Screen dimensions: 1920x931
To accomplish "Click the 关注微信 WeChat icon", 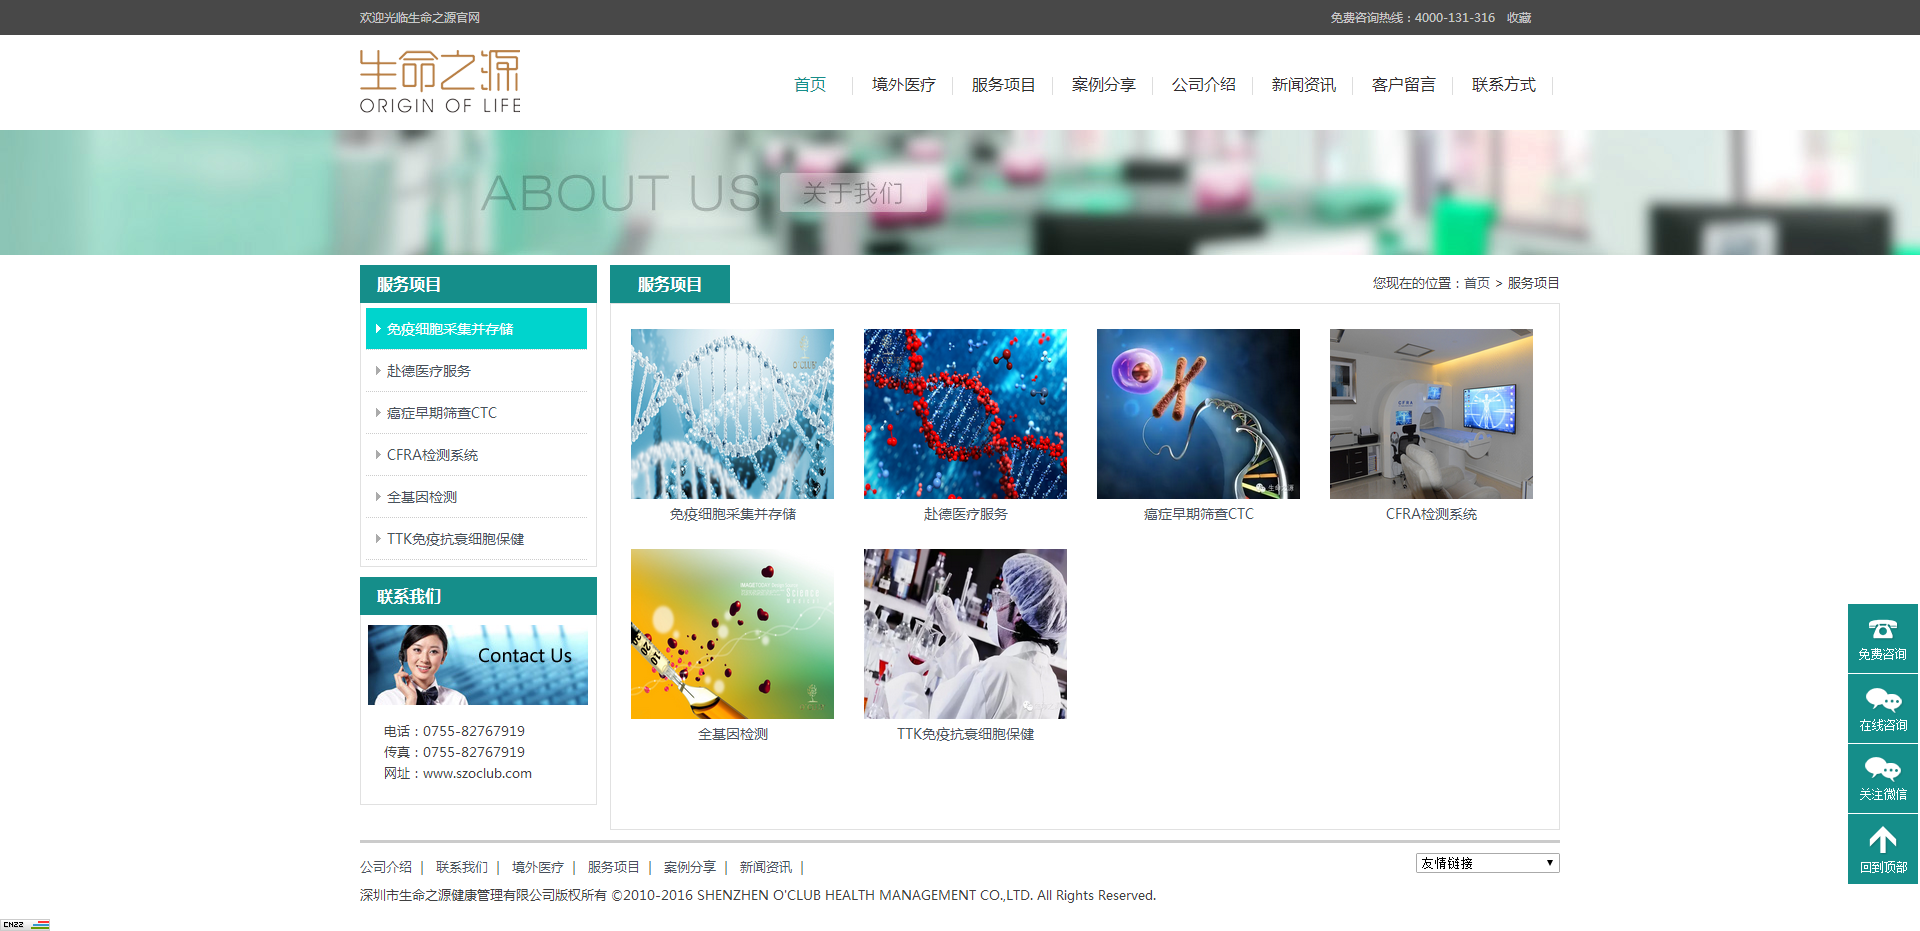I will (x=1882, y=778).
